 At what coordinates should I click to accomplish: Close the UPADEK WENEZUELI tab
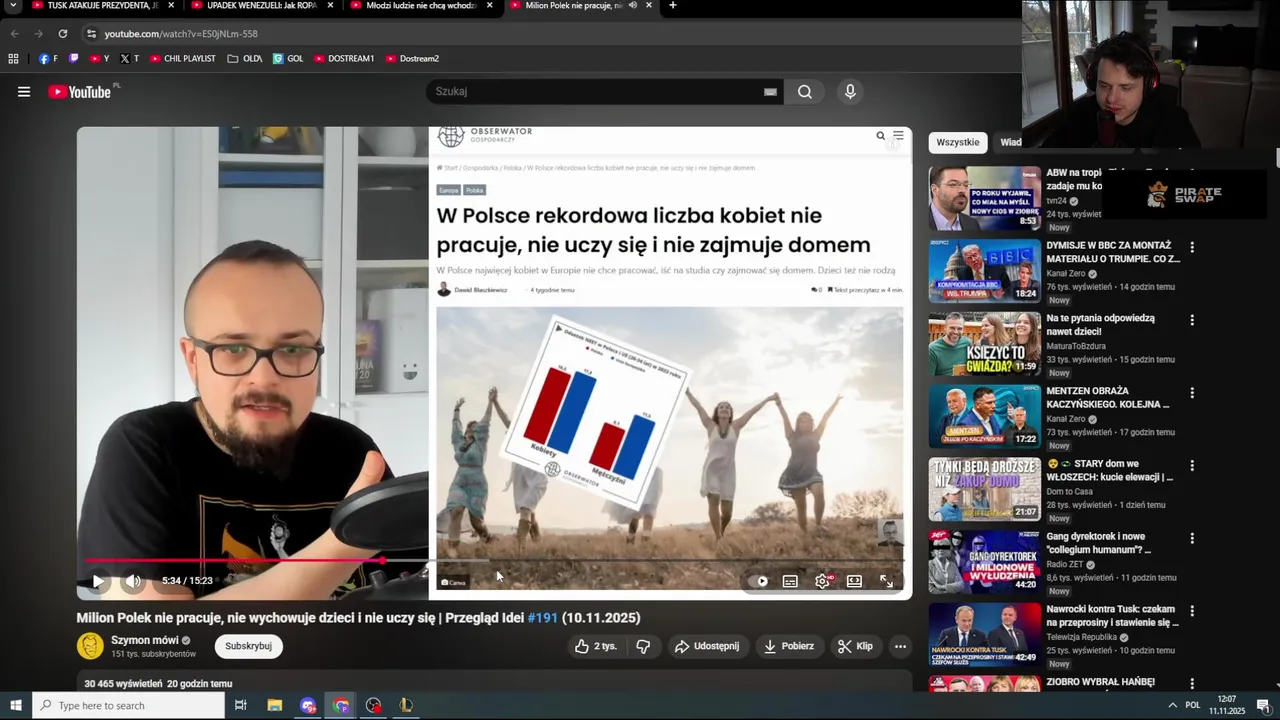(x=330, y=5)
